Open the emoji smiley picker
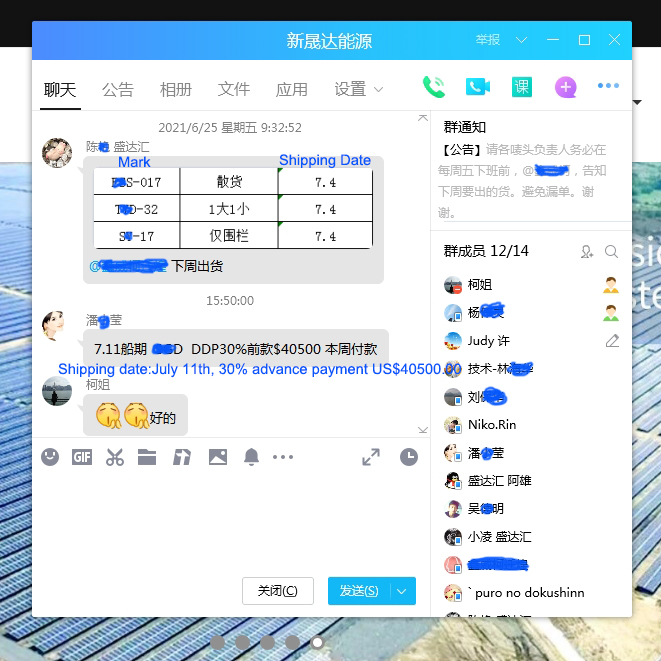This screenshot has width=661, height=661. (50, 457)
